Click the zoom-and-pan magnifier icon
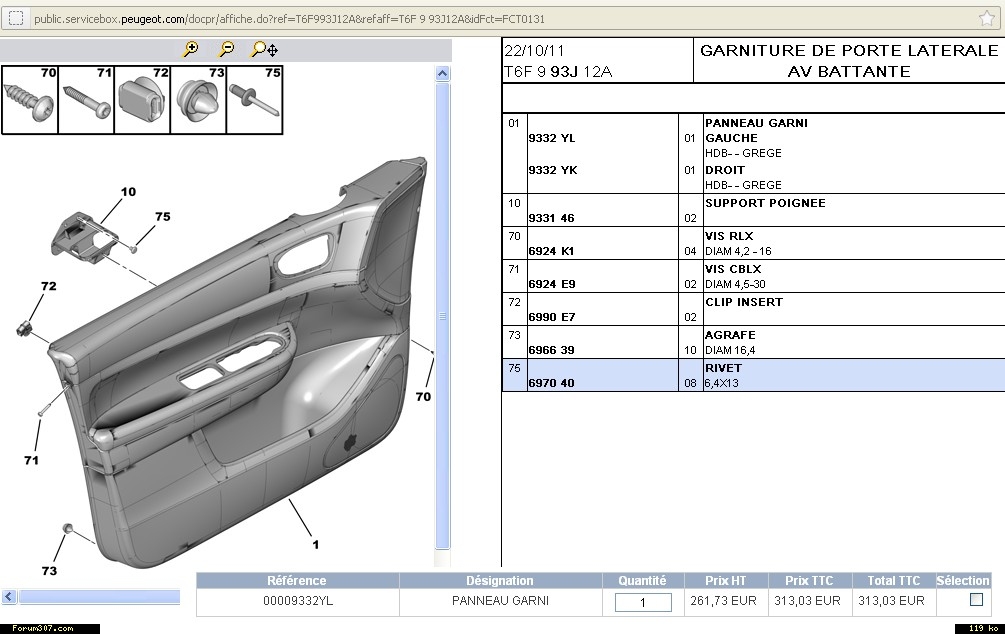The image size is (1005, 634). (264, 49)
